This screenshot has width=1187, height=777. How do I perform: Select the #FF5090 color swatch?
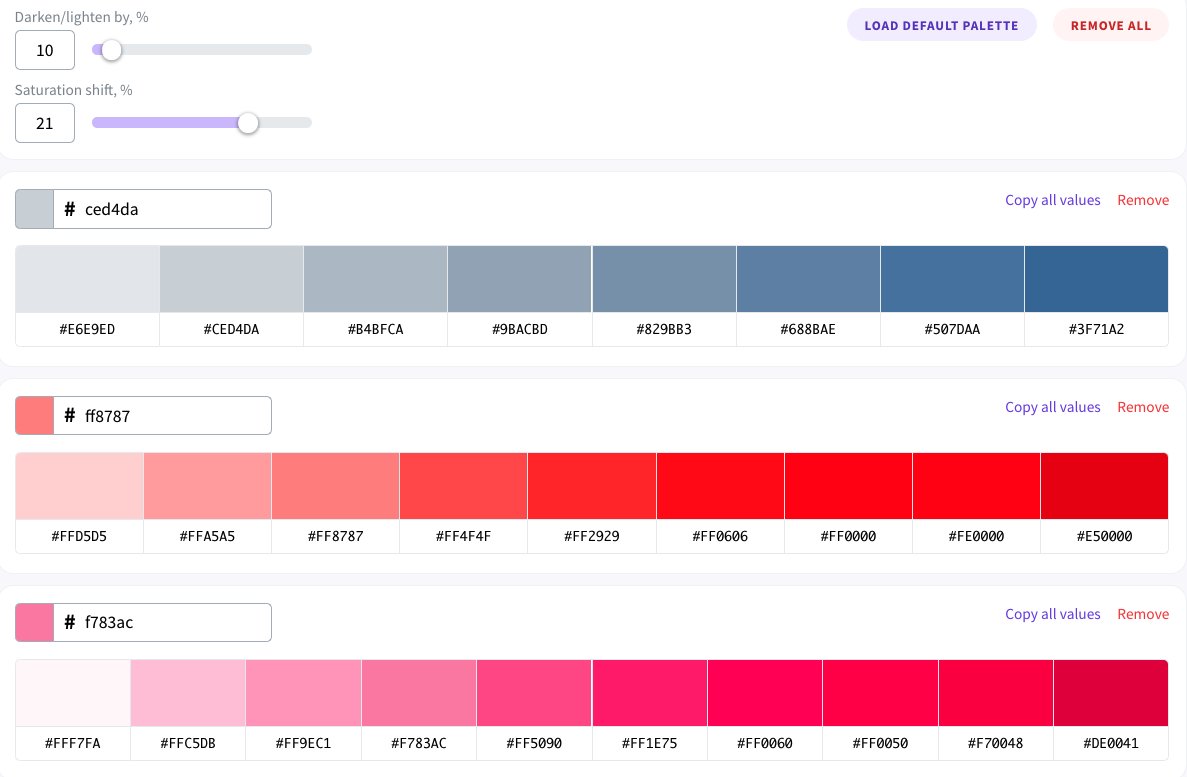coord(534,692)
